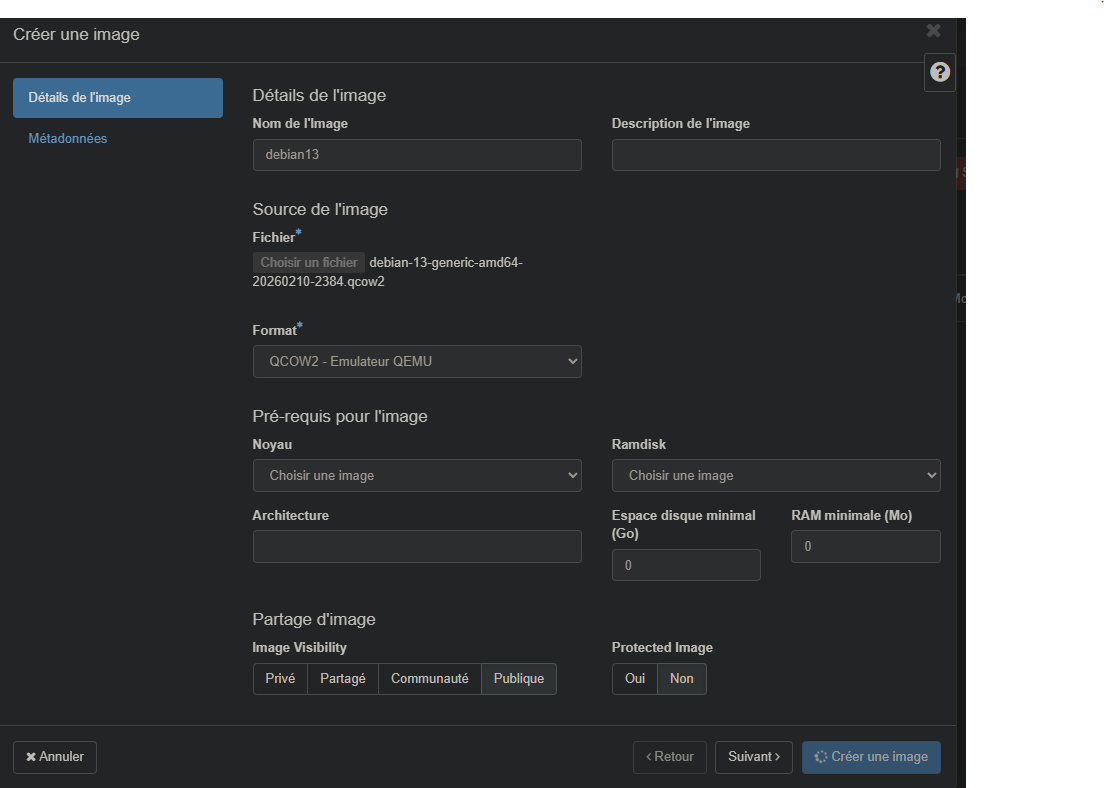Switch to the Métadonnées tab
The image size is (1104, 788).
pyautogui.click(x=68, y=138)
